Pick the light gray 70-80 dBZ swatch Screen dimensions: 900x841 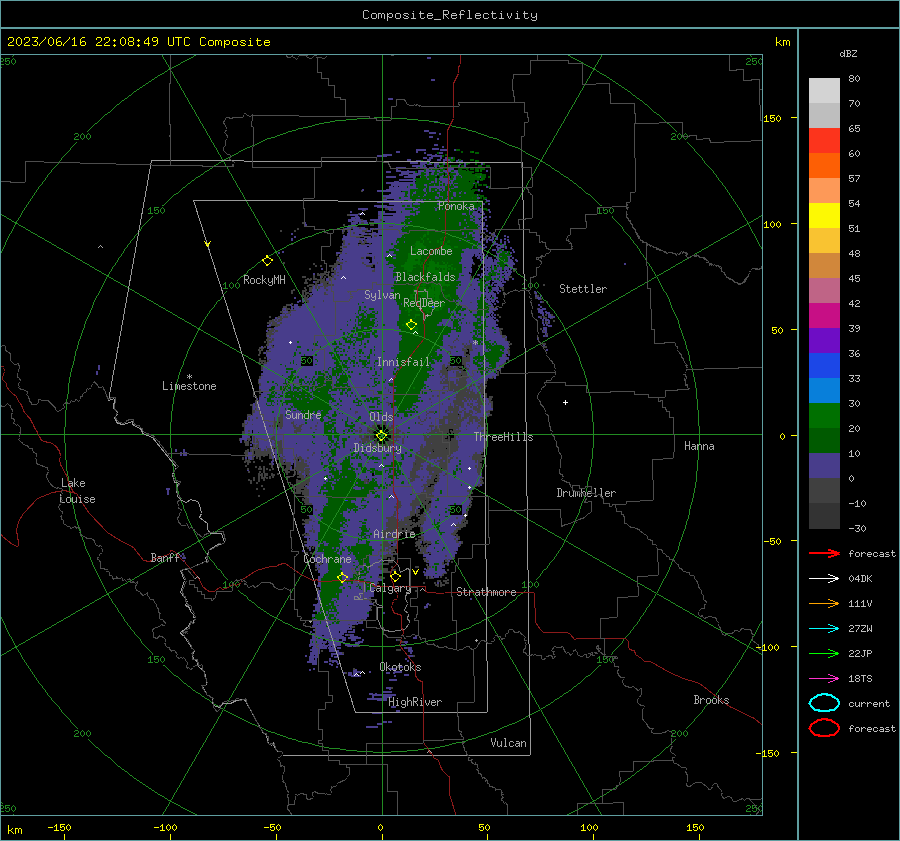click(824, 91)
